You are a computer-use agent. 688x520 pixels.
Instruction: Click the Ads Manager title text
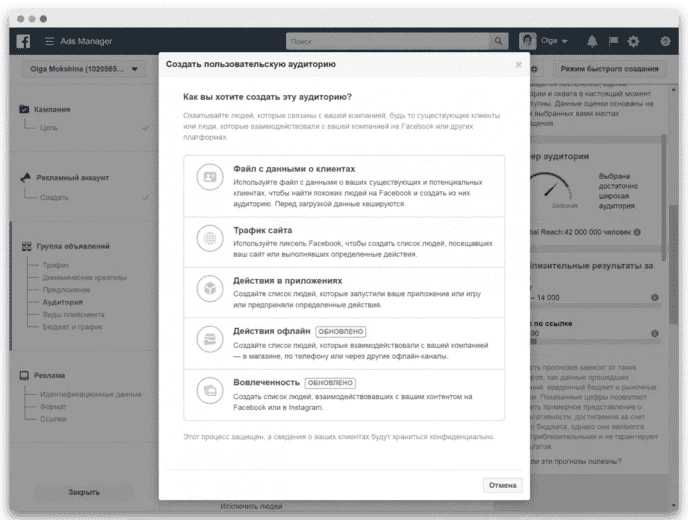click(x=86, y=41)
